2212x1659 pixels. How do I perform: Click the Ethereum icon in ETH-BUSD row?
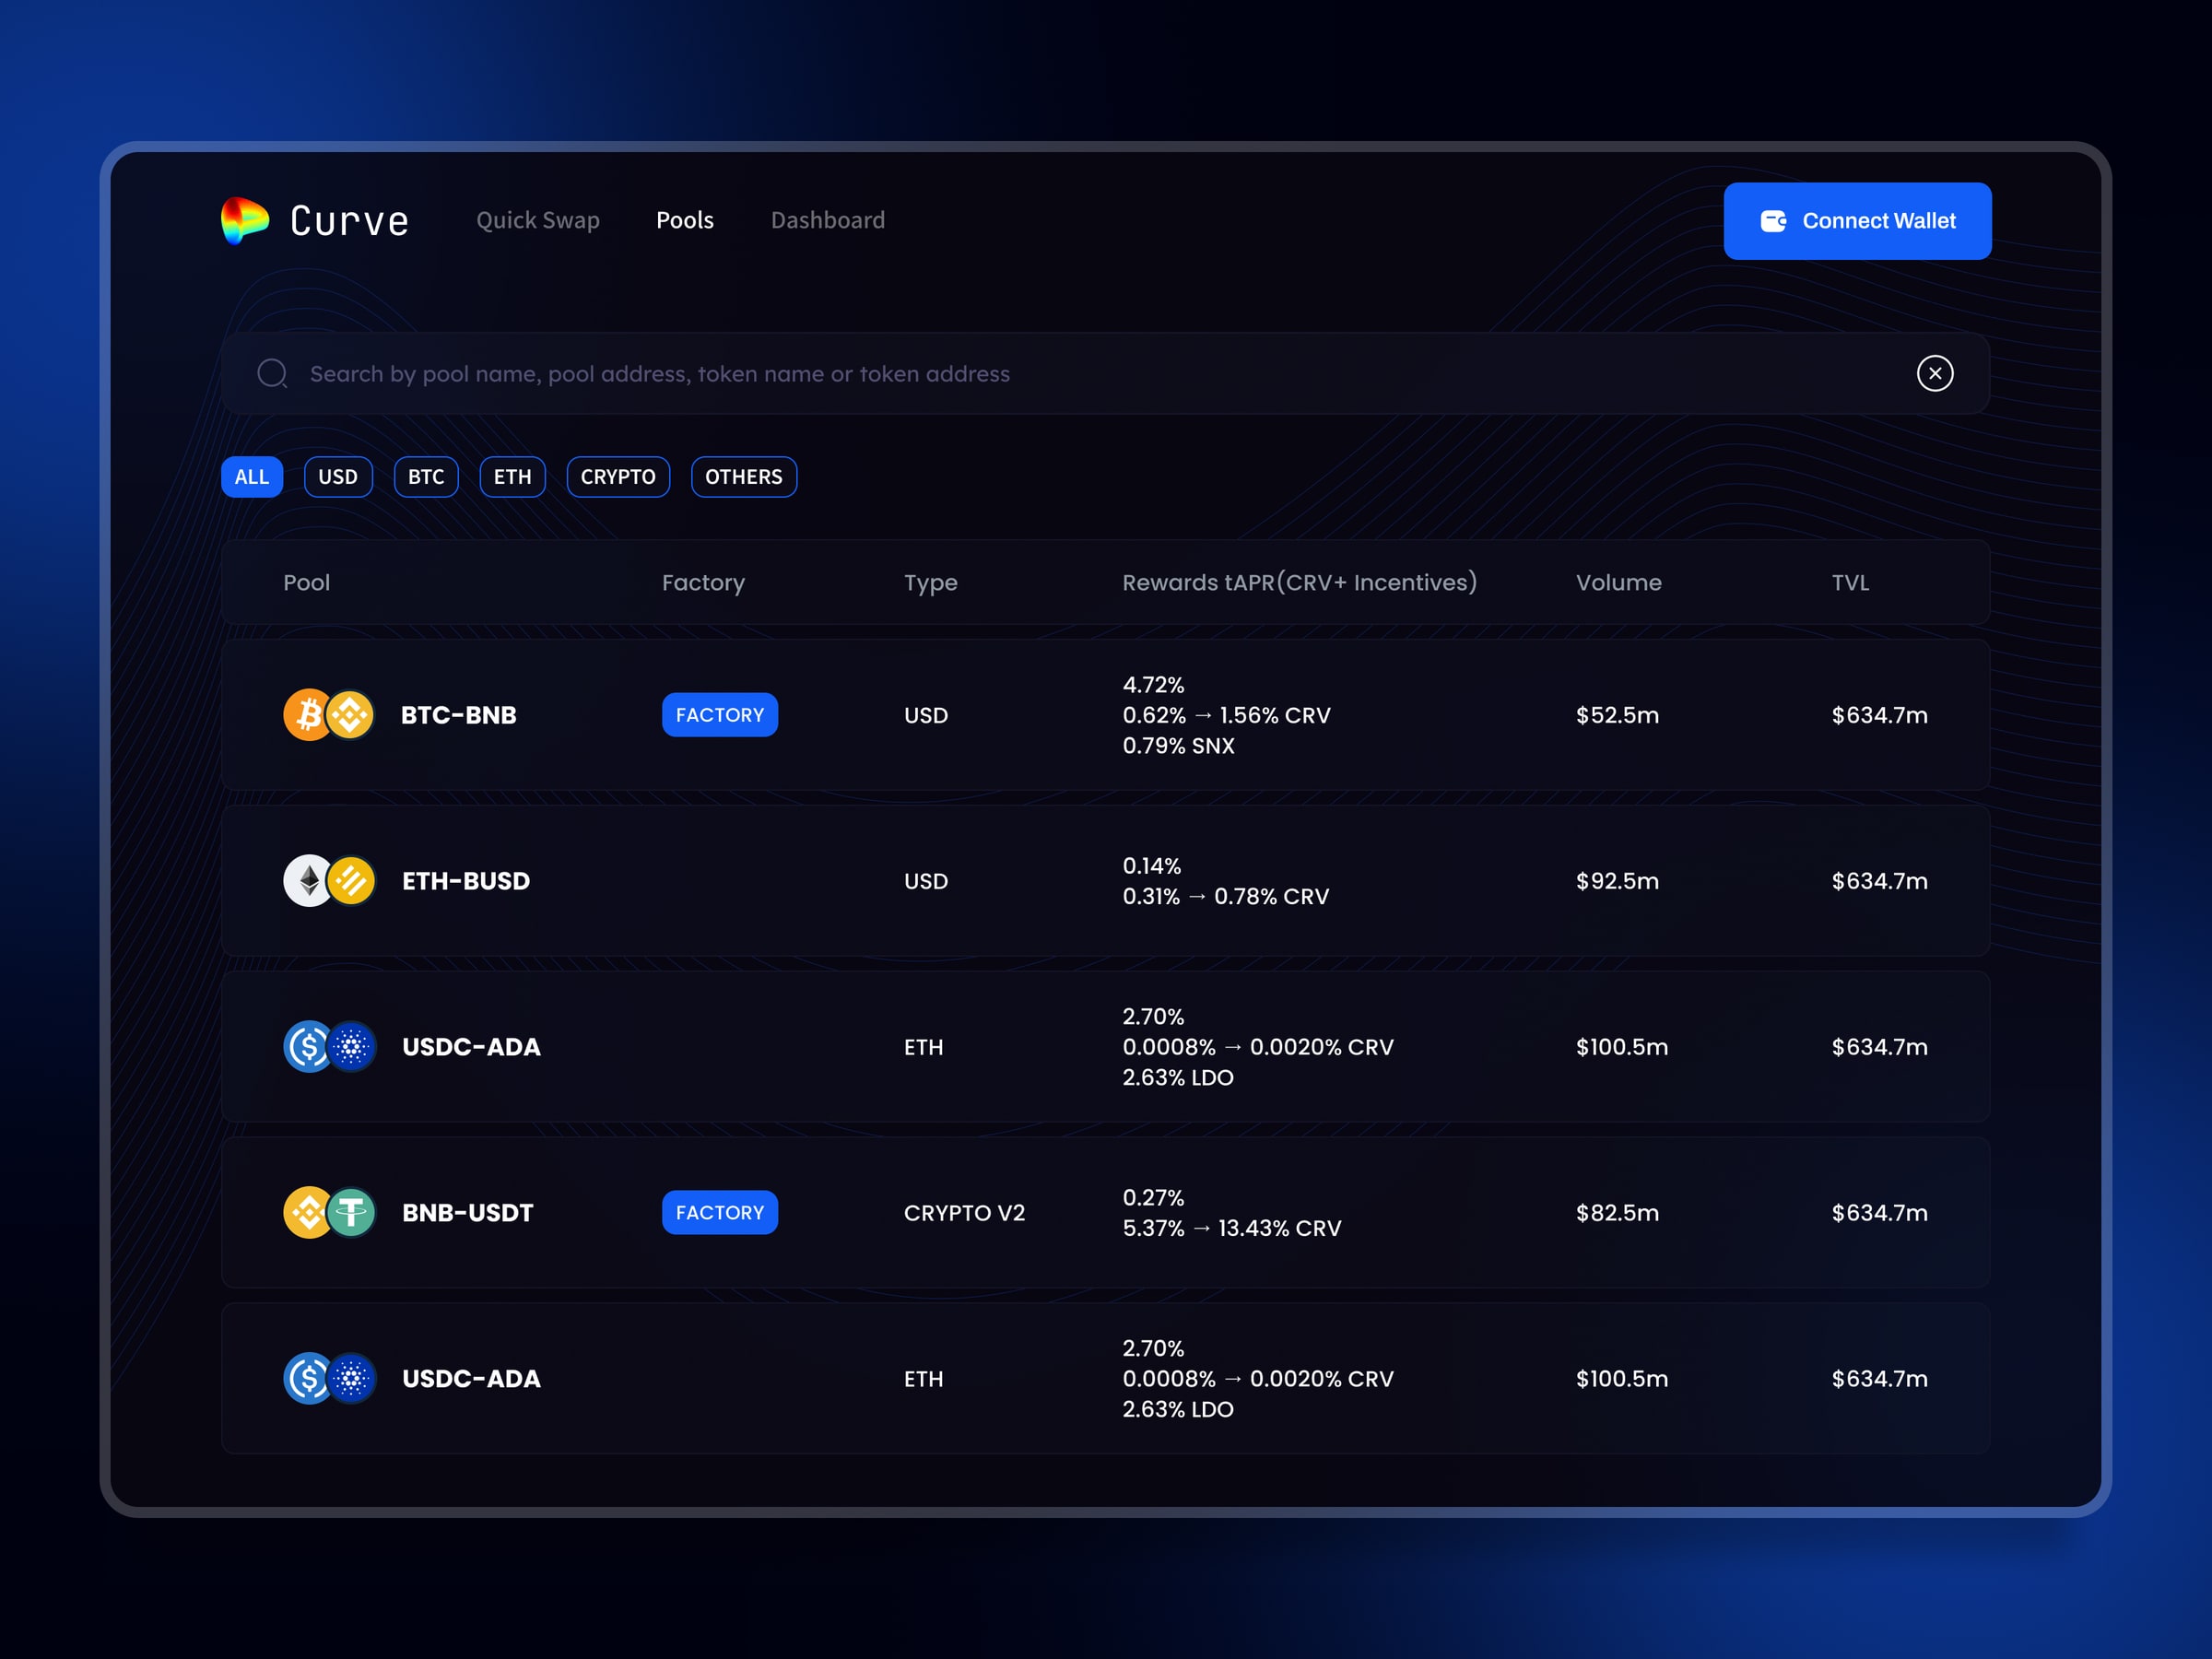308,881
